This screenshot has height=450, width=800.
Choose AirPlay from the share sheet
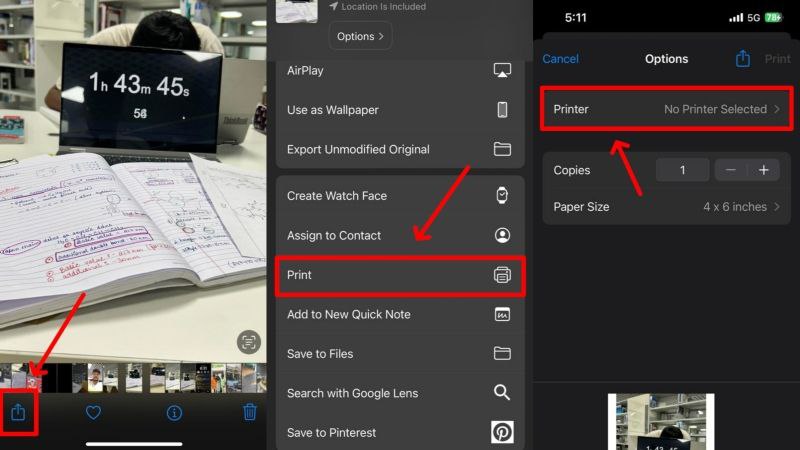coord(400,70)
